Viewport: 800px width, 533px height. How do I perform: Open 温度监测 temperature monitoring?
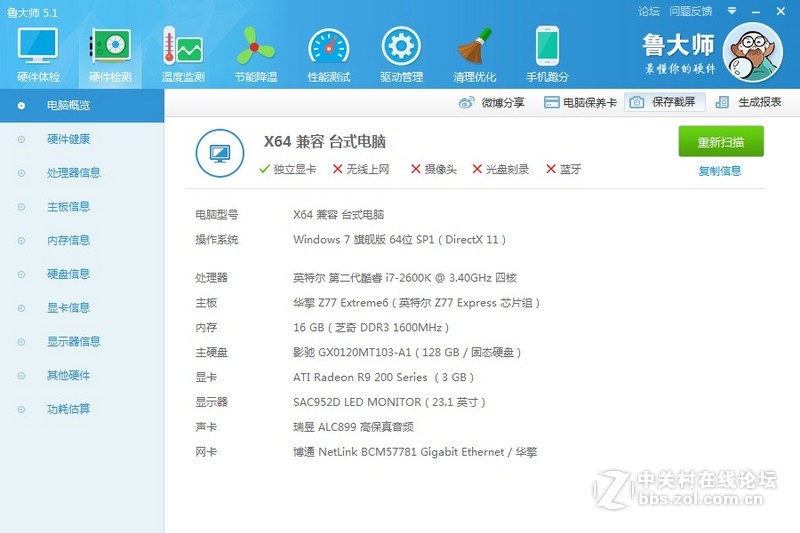(183, 56)
